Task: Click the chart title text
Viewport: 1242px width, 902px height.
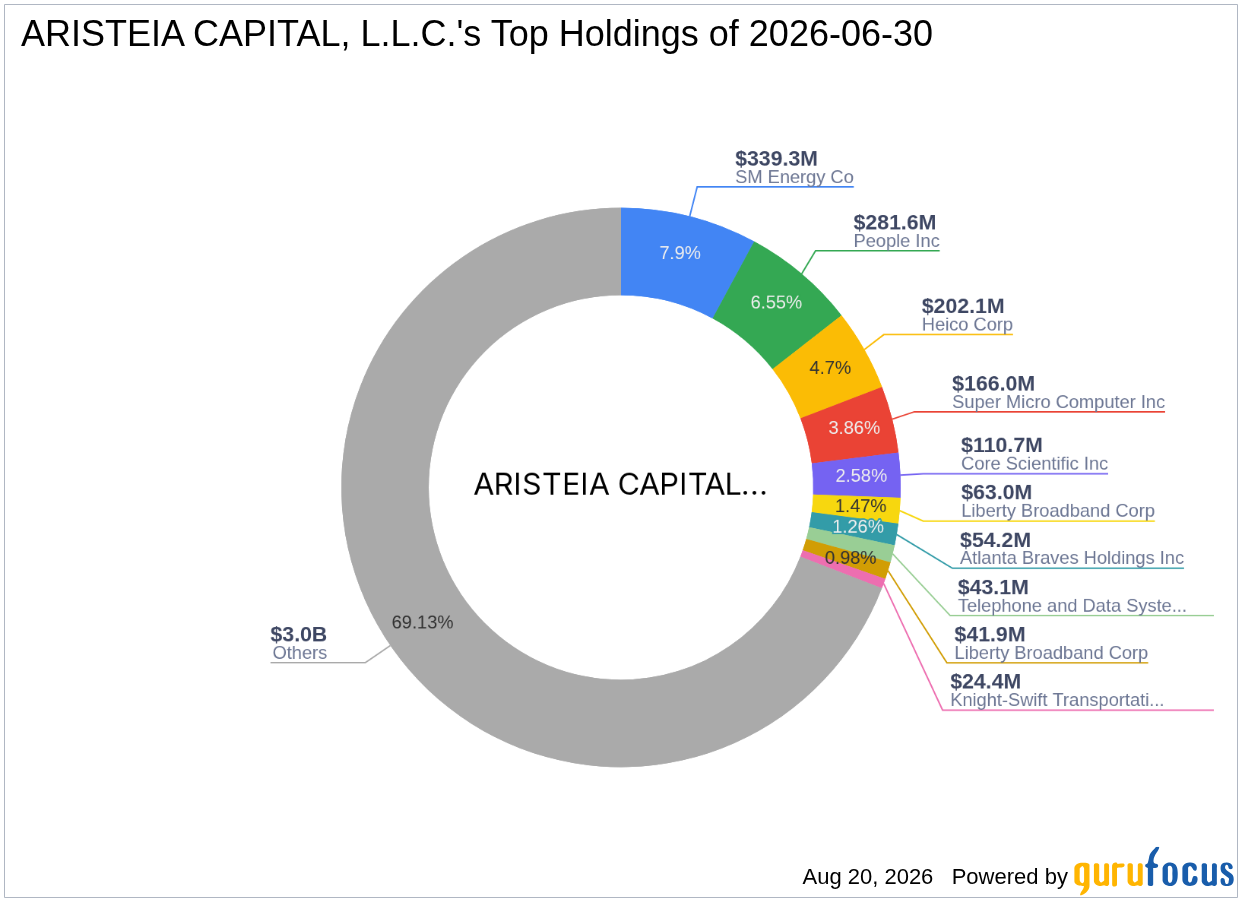Action: click(x=477, y=34)
